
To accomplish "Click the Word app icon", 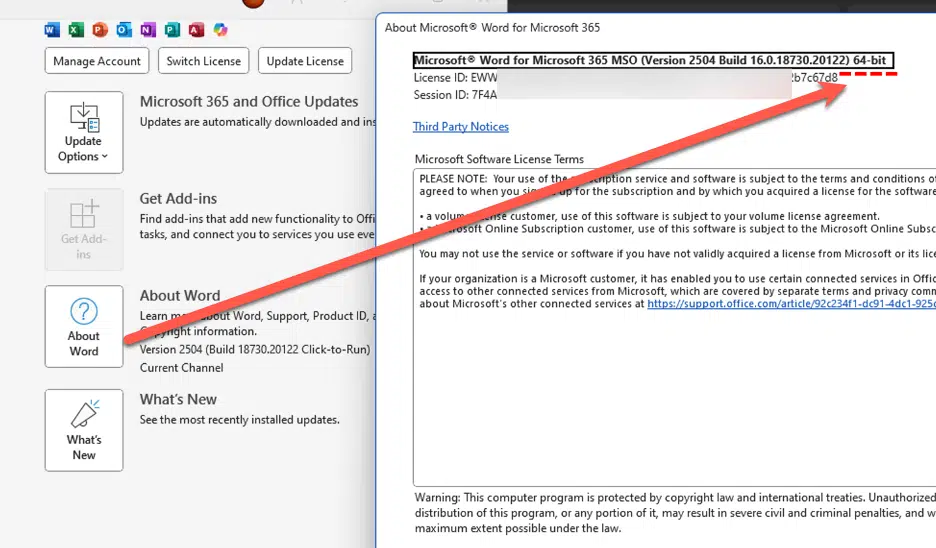I will [52, 29].
